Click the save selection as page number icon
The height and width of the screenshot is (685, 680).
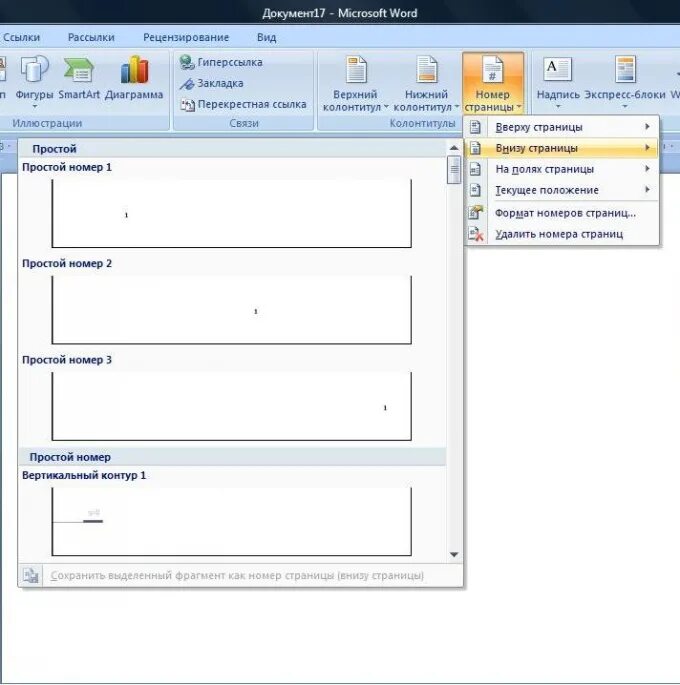click(x=31, y=575)
